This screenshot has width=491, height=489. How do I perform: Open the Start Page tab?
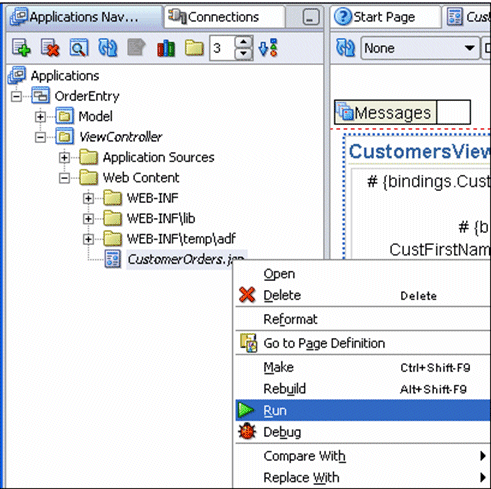point(386,17)
